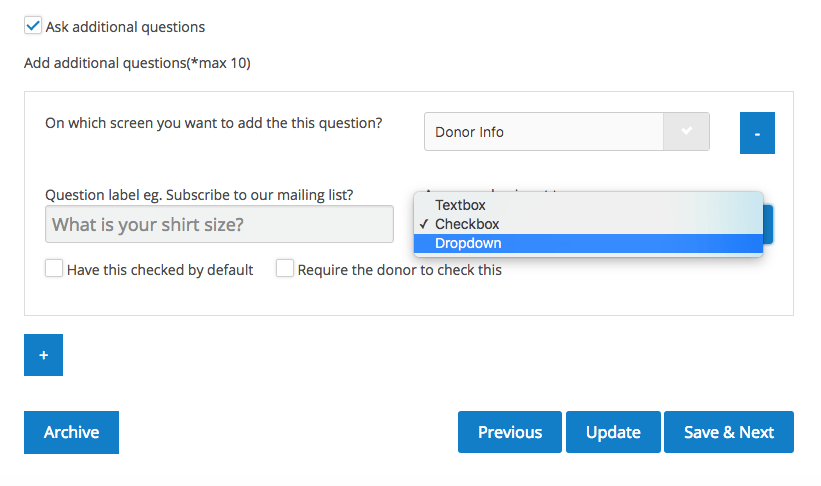Image resolution: width=821 pixels, height=486 pixels.
Task: Click the blue answer type select edge behind the list
Action: tap(769, 224)
